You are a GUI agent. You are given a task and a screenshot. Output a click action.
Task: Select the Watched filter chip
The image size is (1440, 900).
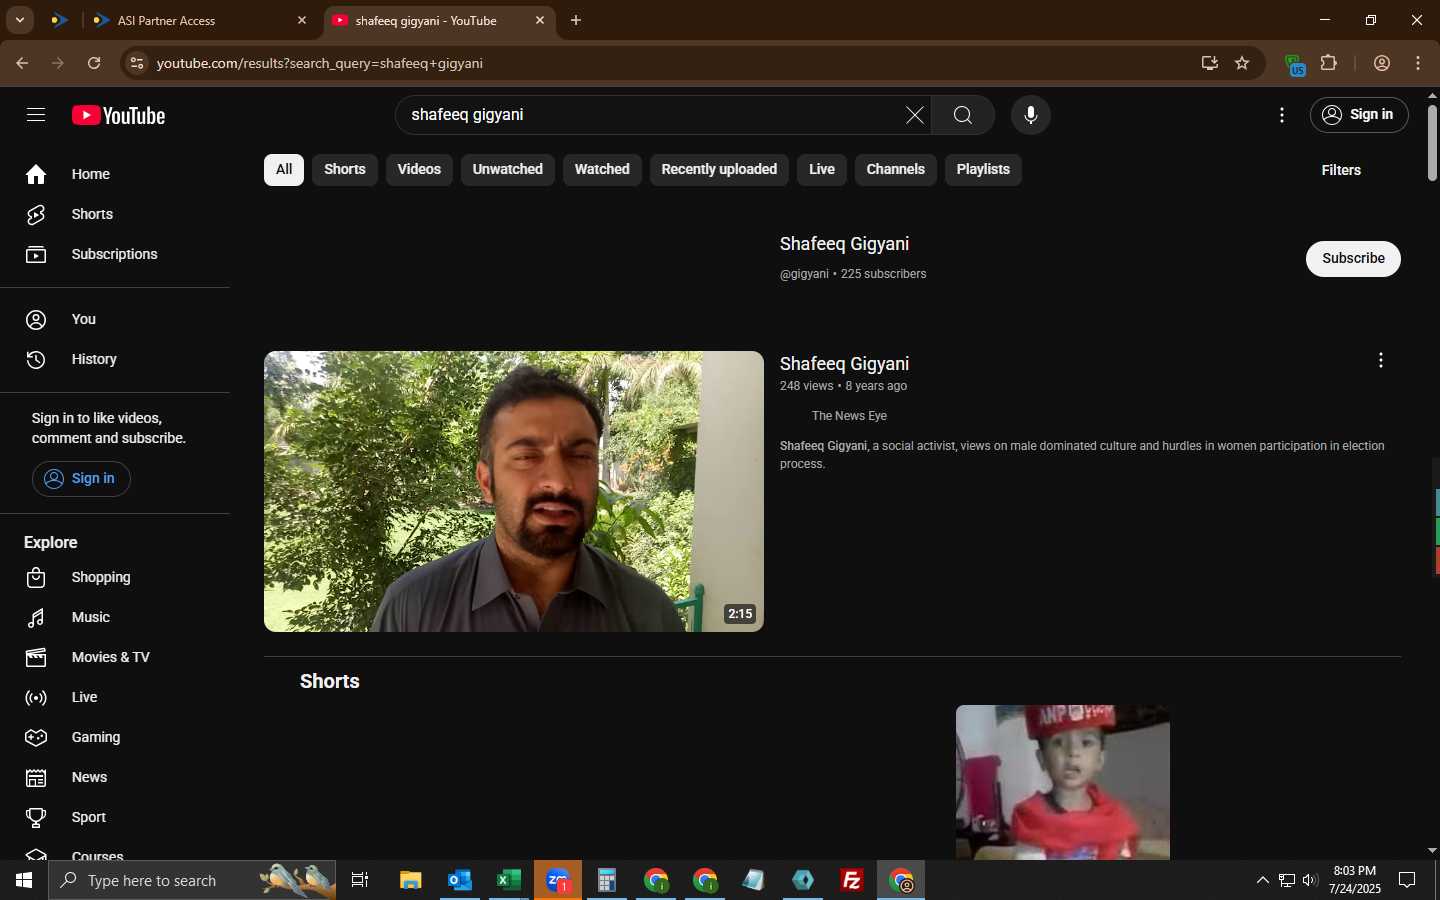(602, 170)
